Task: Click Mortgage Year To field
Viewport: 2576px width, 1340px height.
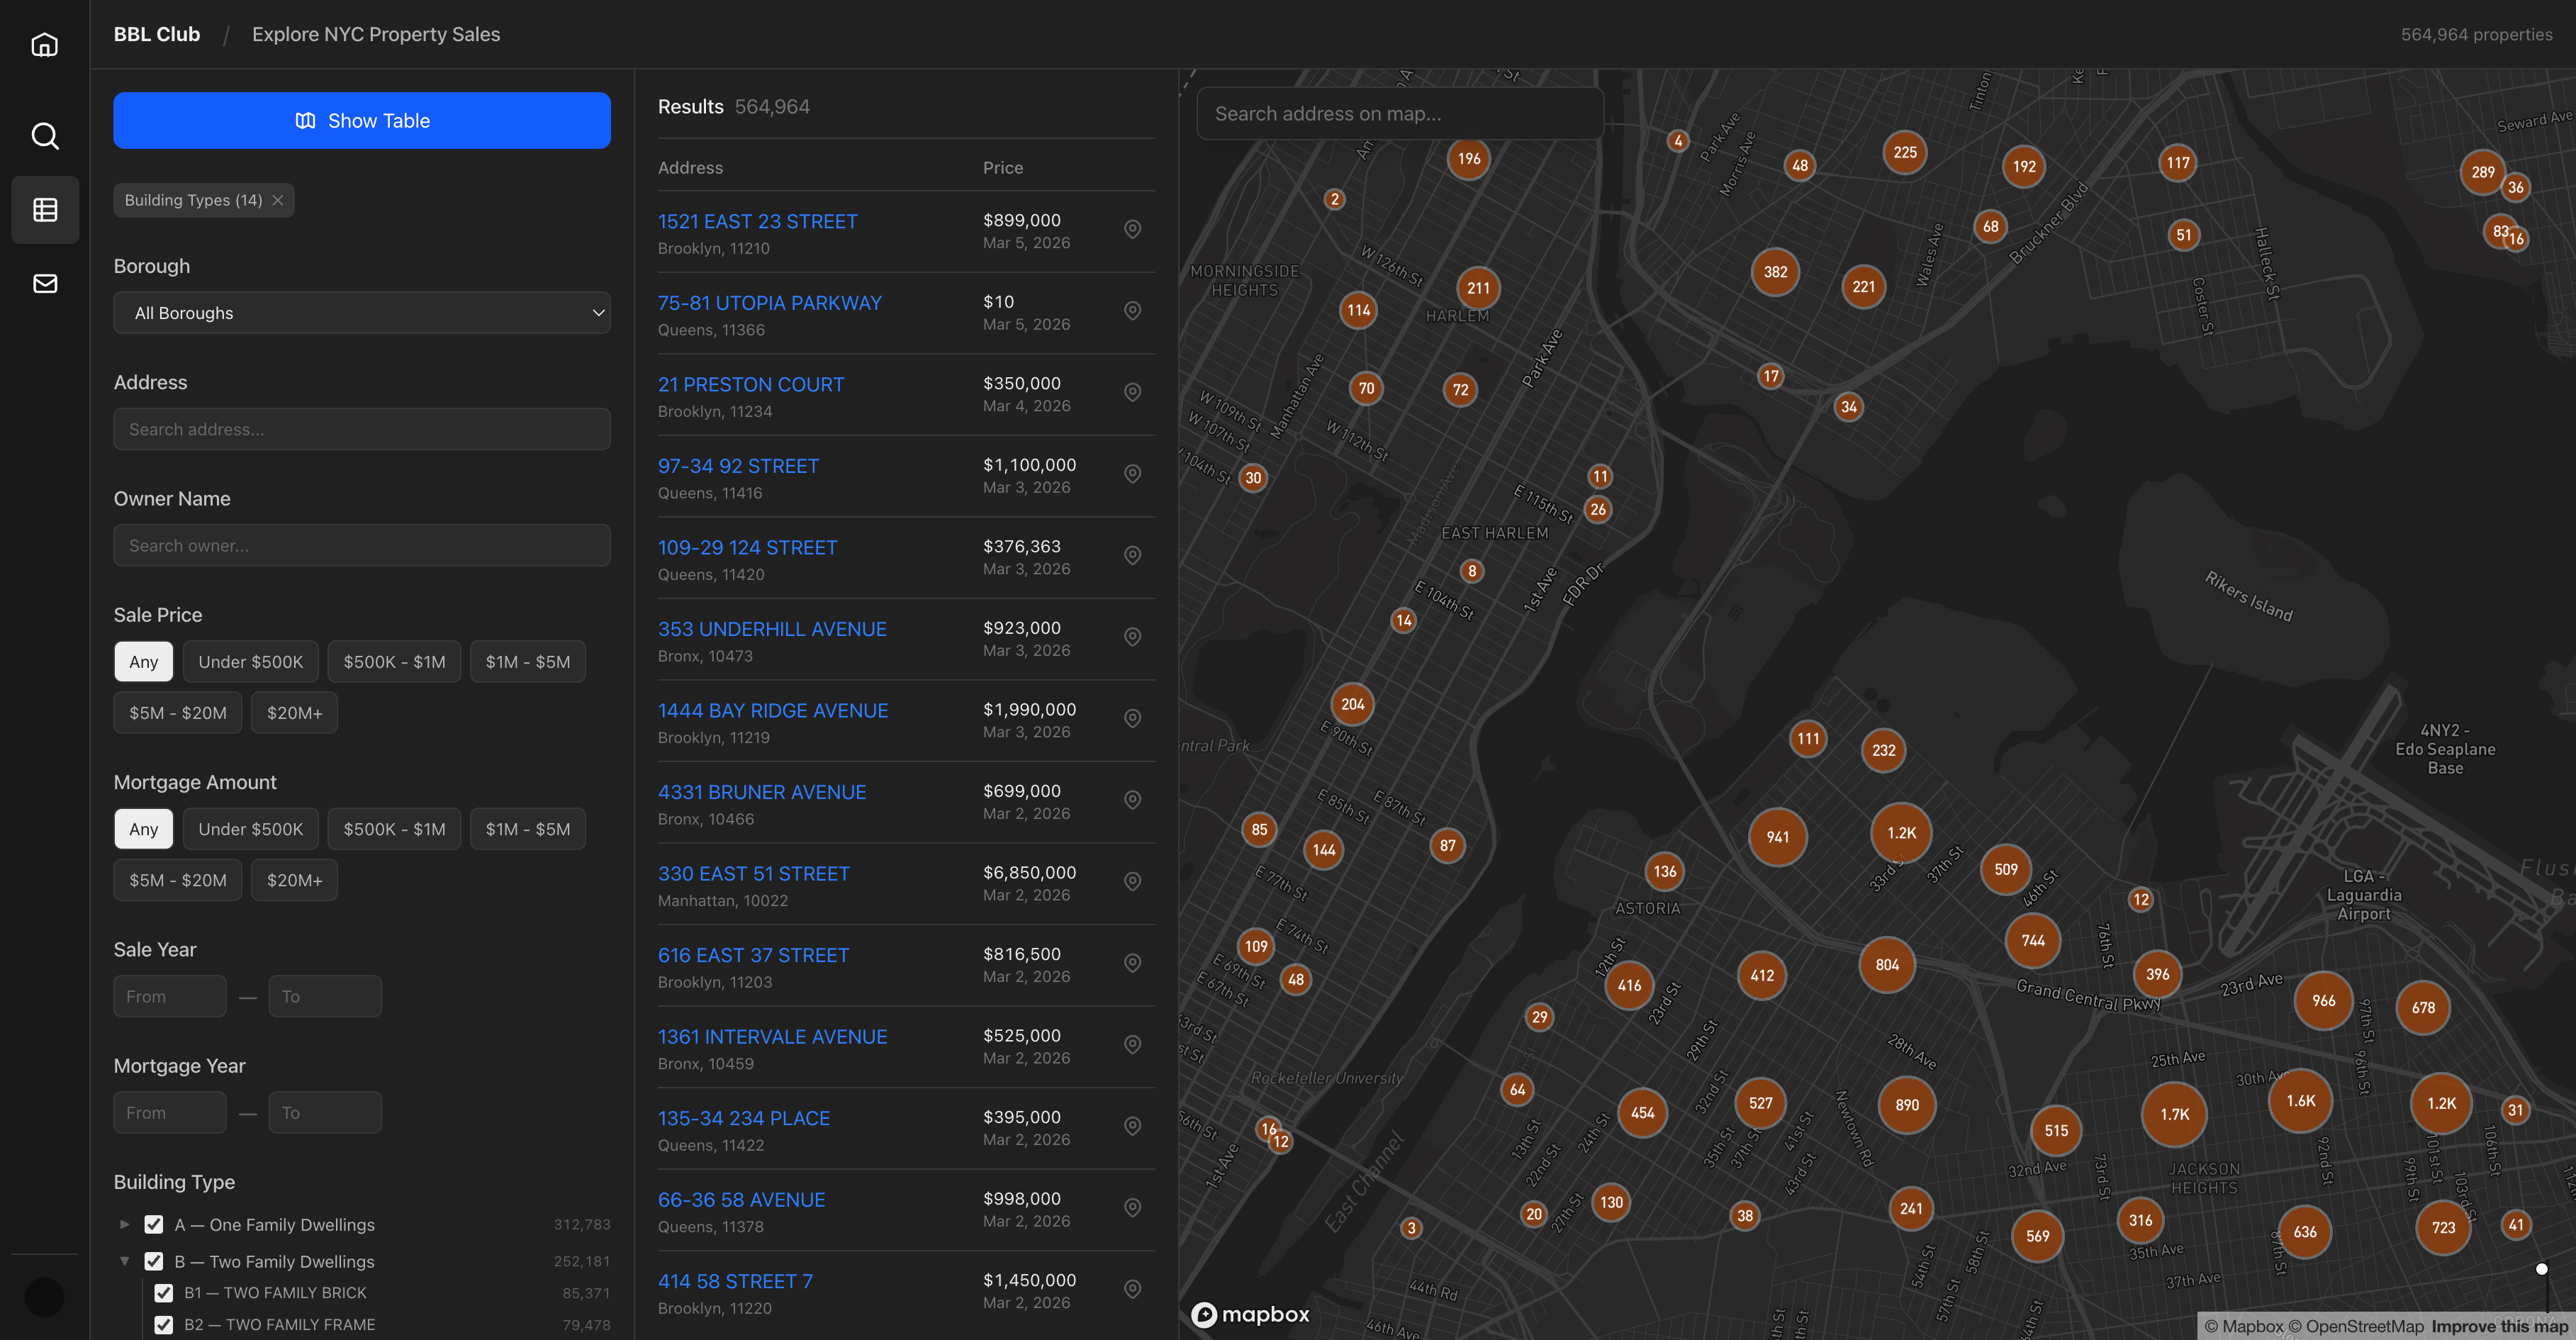Action: (x=325, y=1113)
